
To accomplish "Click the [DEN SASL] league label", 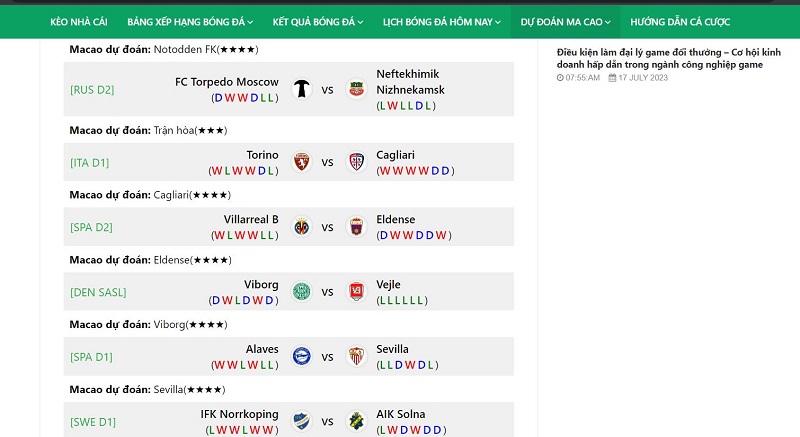I will [x=98, y=292].
